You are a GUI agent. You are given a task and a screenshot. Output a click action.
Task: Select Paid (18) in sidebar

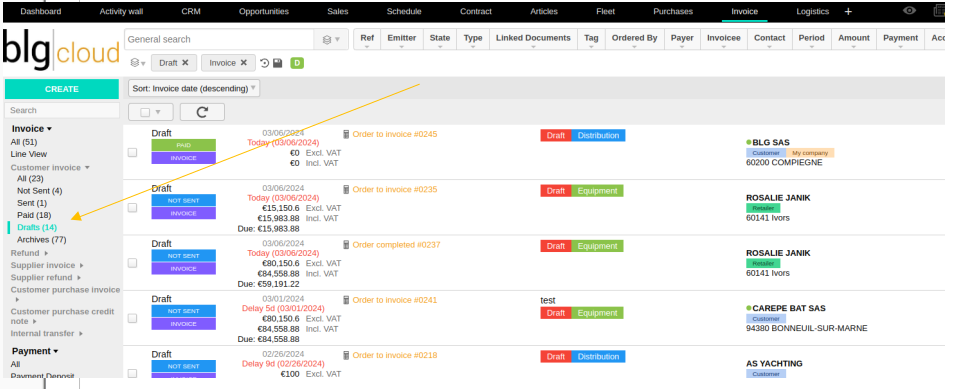point(34,215)
